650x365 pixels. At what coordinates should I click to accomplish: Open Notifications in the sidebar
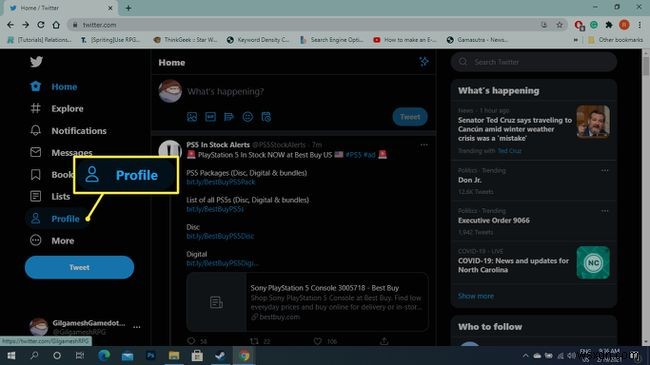(x=68, y=131)
